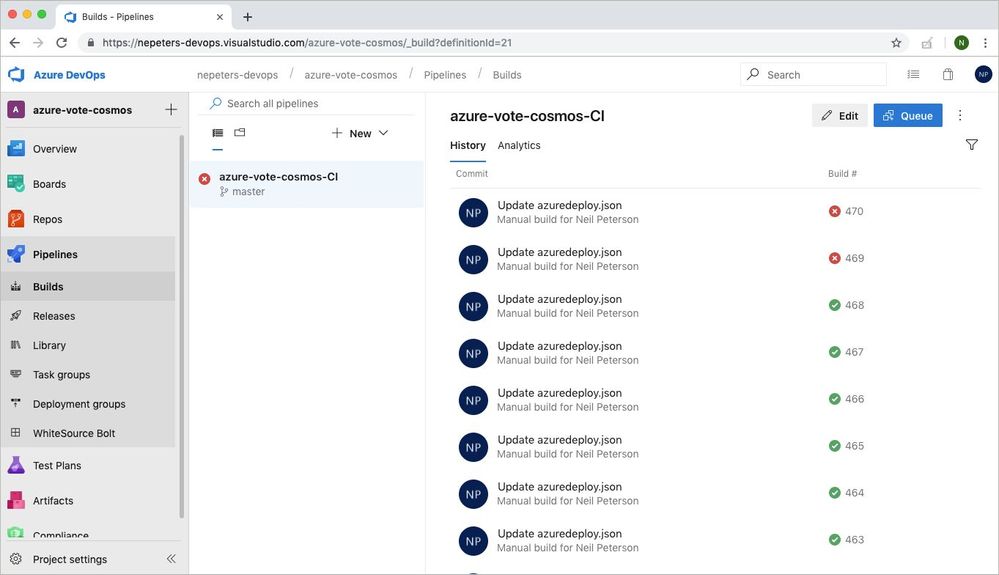This screenshot has height=575, width=999.
Task: Click failed status icon of build 470
Action: pos(835,211)
